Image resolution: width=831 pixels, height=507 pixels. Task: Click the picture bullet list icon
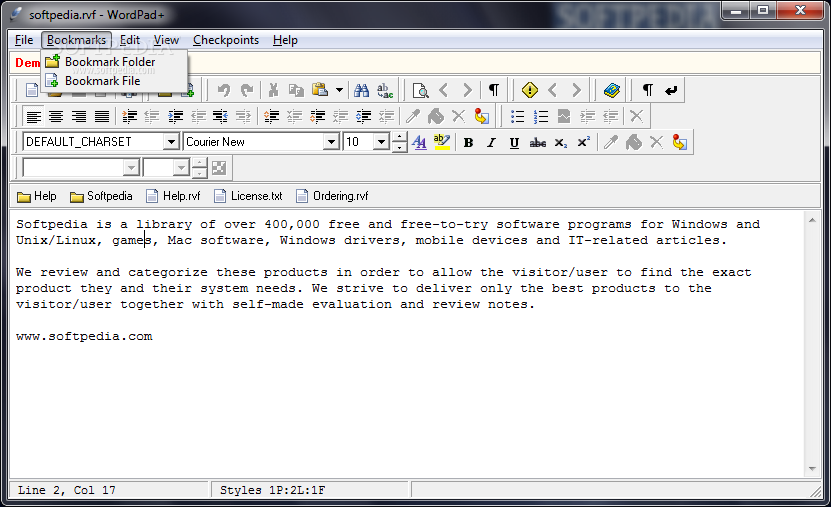click(x=564, y=117)
